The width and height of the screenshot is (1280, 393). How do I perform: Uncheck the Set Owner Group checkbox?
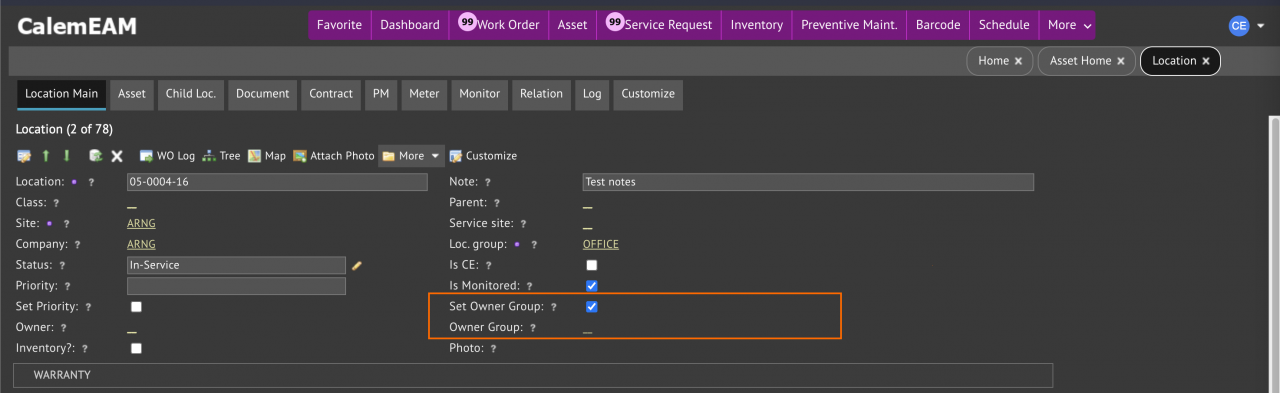(x=591, y=307)
